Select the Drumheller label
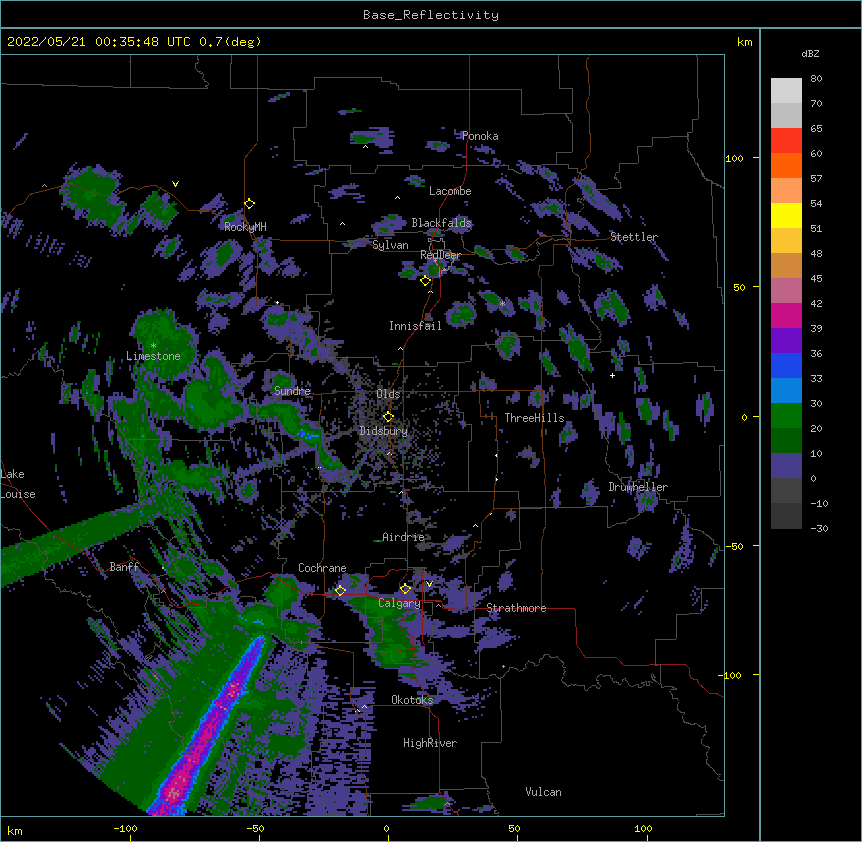The width and height of the screenshot is (862, 842). click(638, 487)
